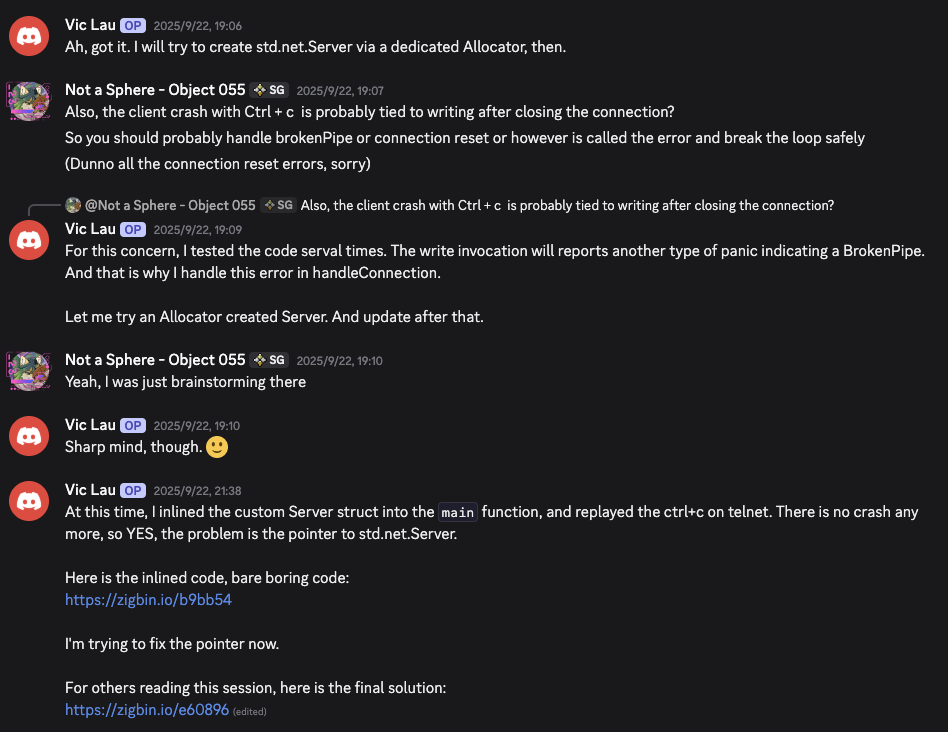
Task: Click the 21:38 timestamp of the last message
Action: 197,491
